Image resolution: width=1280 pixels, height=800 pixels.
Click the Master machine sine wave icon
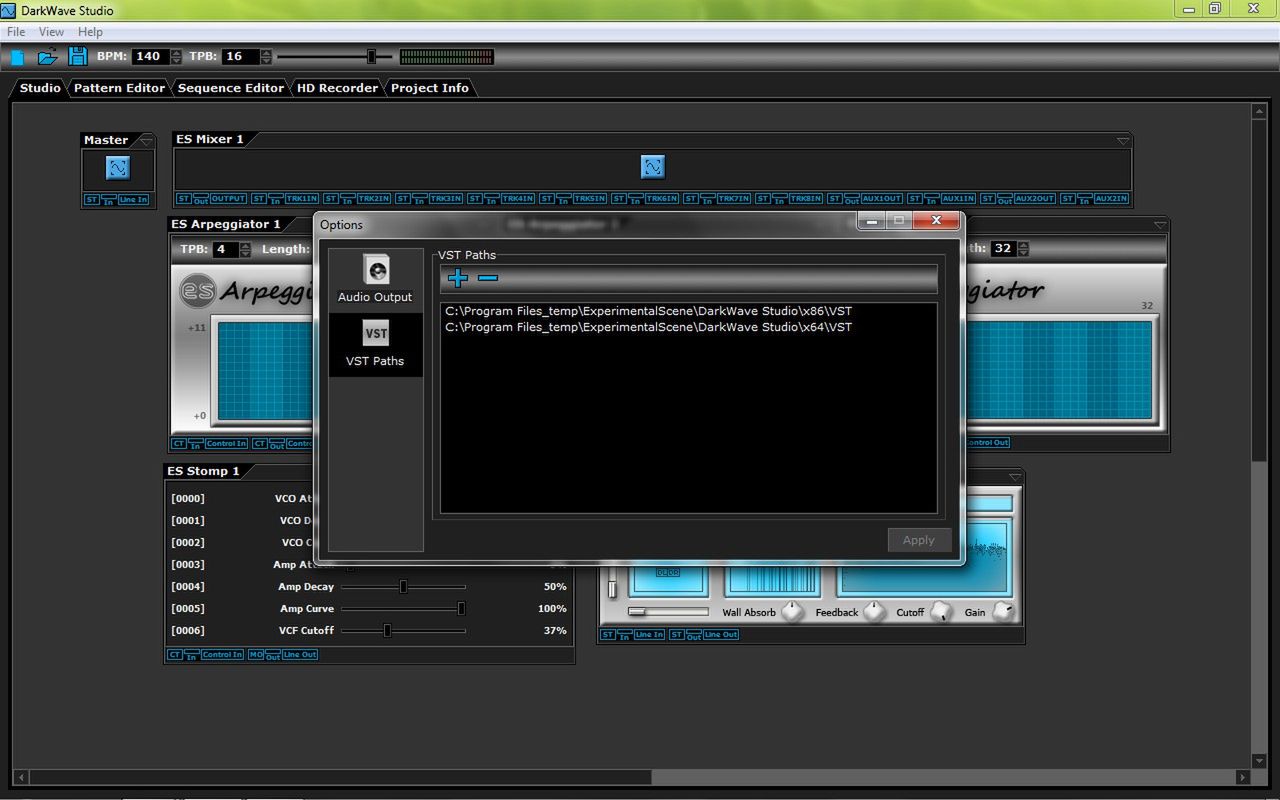(x=118, y=167)
